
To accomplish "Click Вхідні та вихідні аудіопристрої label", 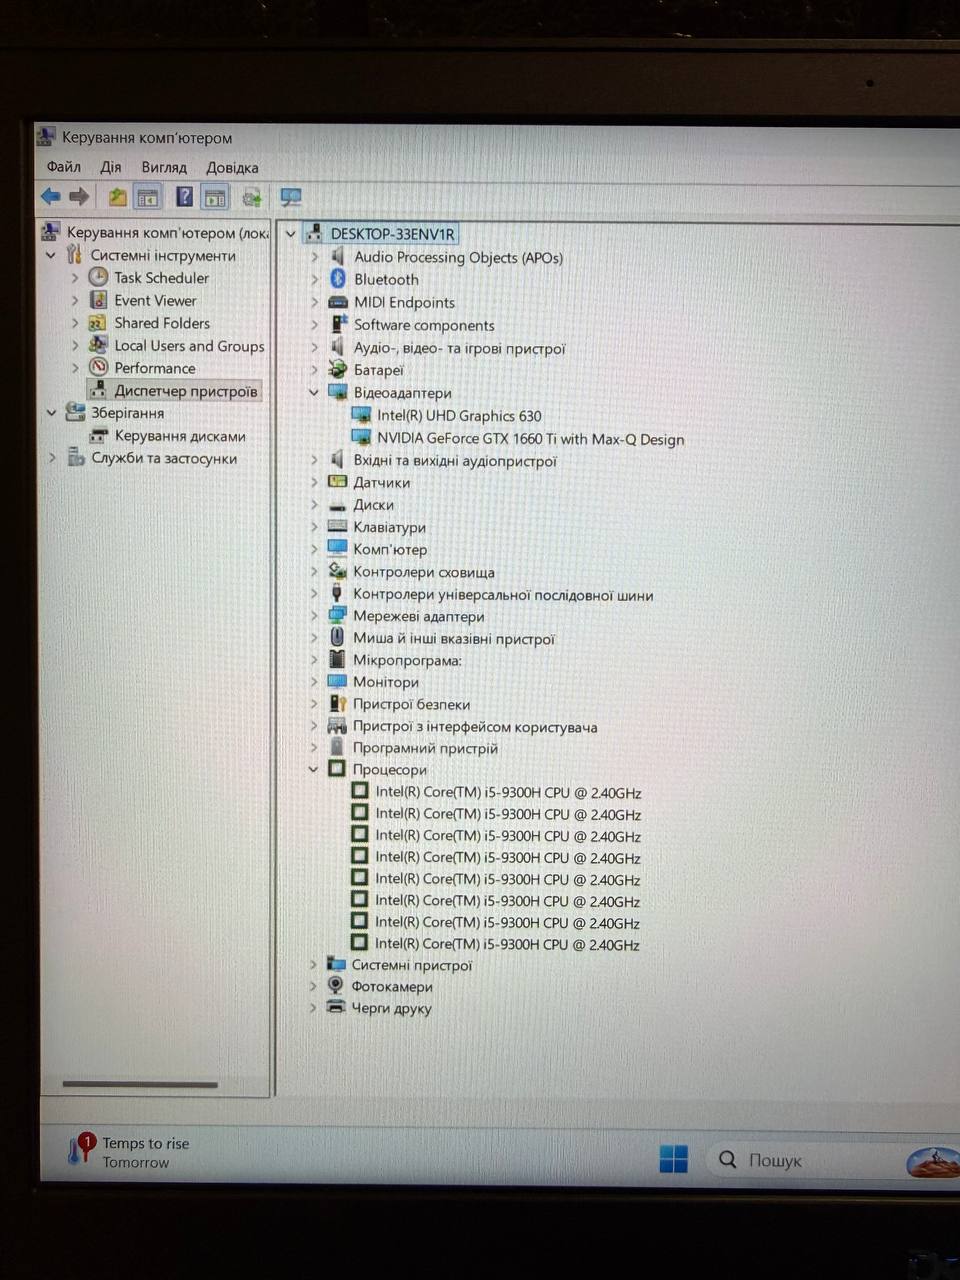I will pyautogui.click(x=455, y=461).
